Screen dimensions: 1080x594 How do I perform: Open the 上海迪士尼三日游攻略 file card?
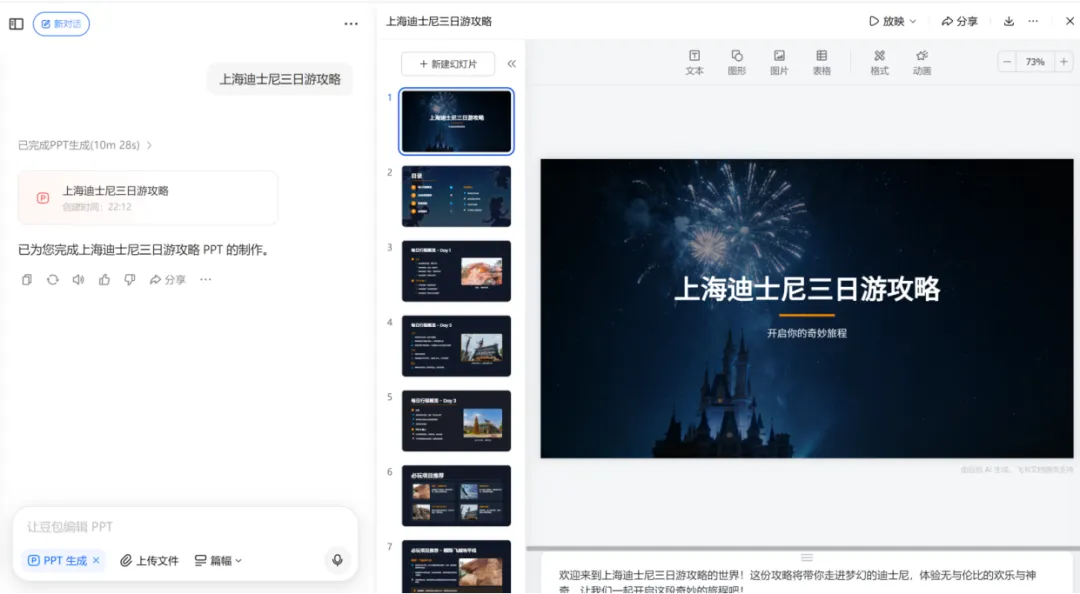click(x=148, y=198)
